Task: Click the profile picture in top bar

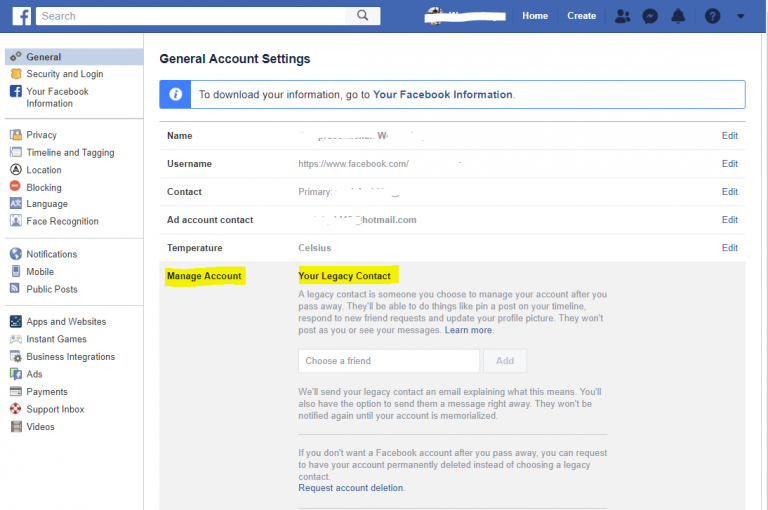Action: 434,16
